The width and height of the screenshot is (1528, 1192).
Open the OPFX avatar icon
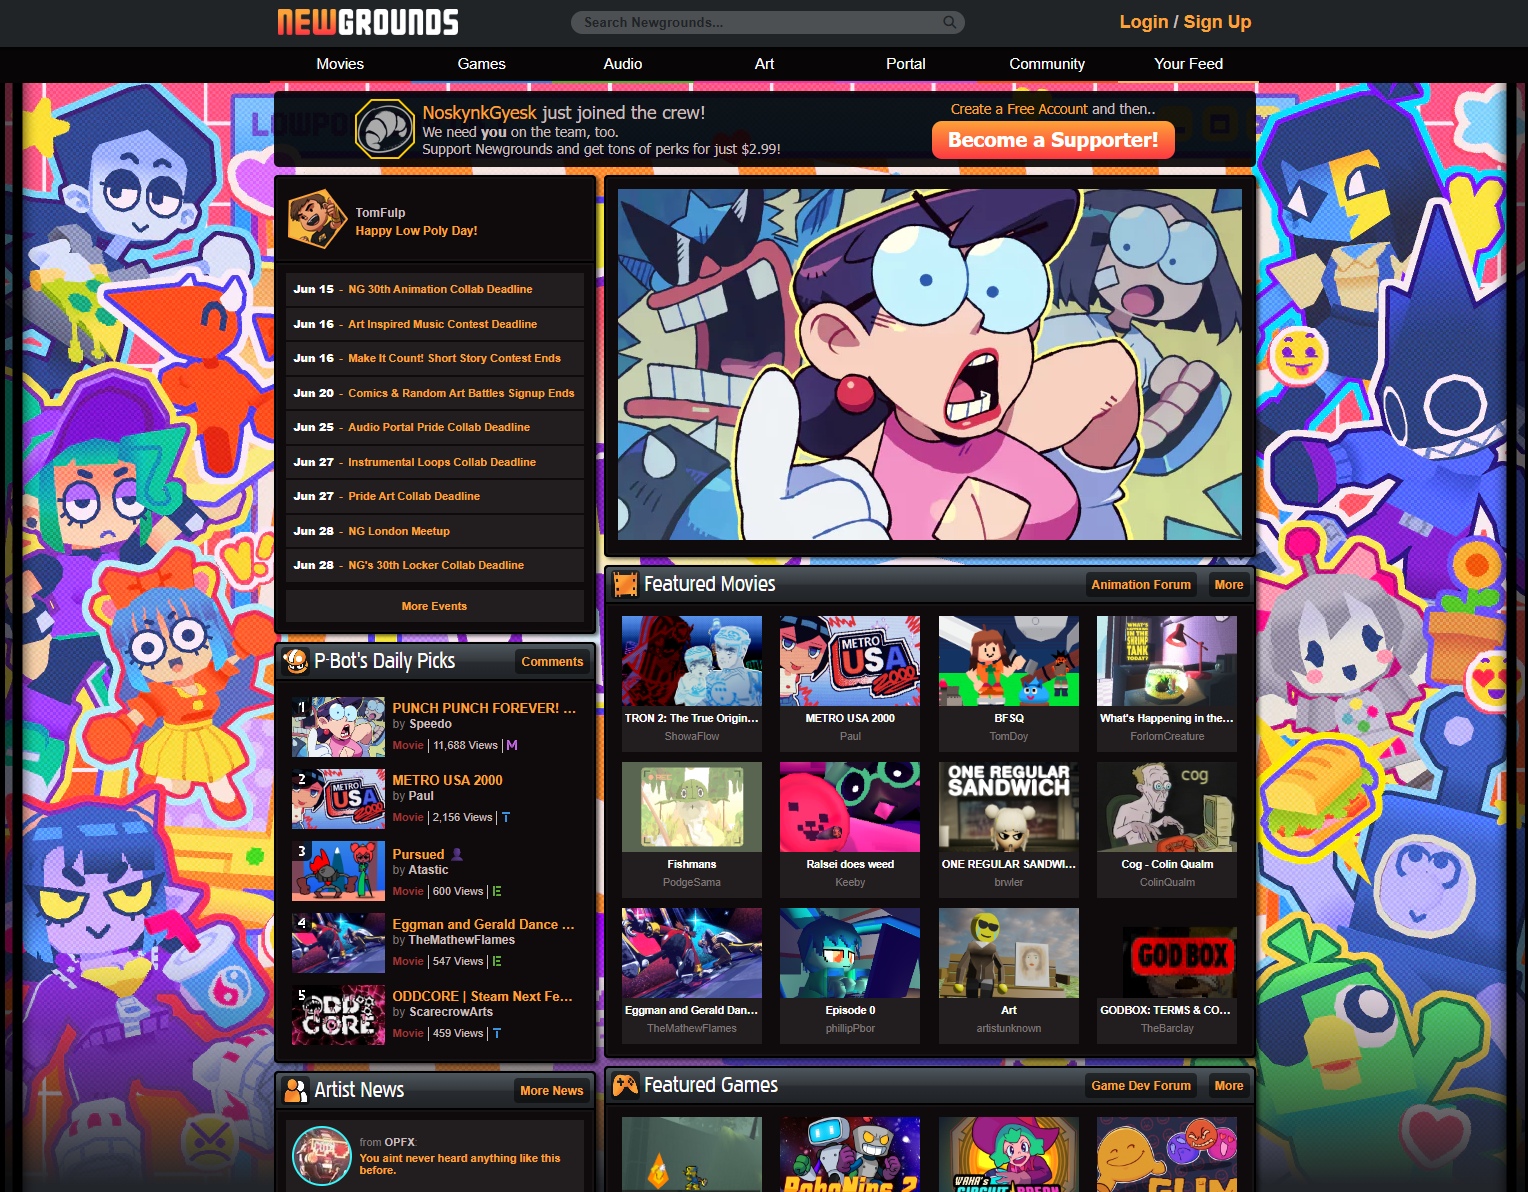click(321, 1155)
